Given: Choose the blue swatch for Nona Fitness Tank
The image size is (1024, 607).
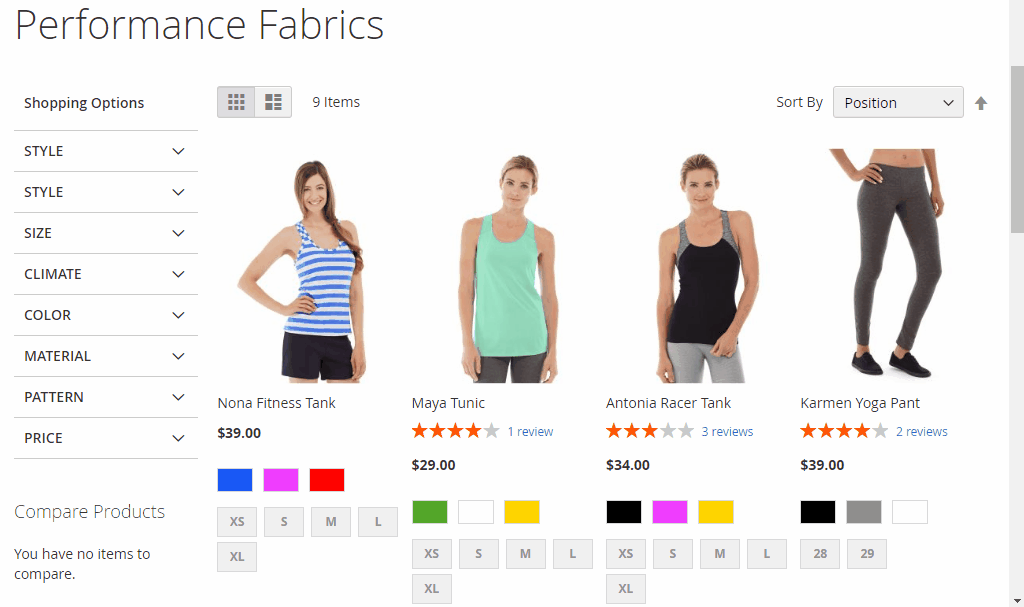Looking at the screenshot, I should pyautogui.click(x=235, y=480).
